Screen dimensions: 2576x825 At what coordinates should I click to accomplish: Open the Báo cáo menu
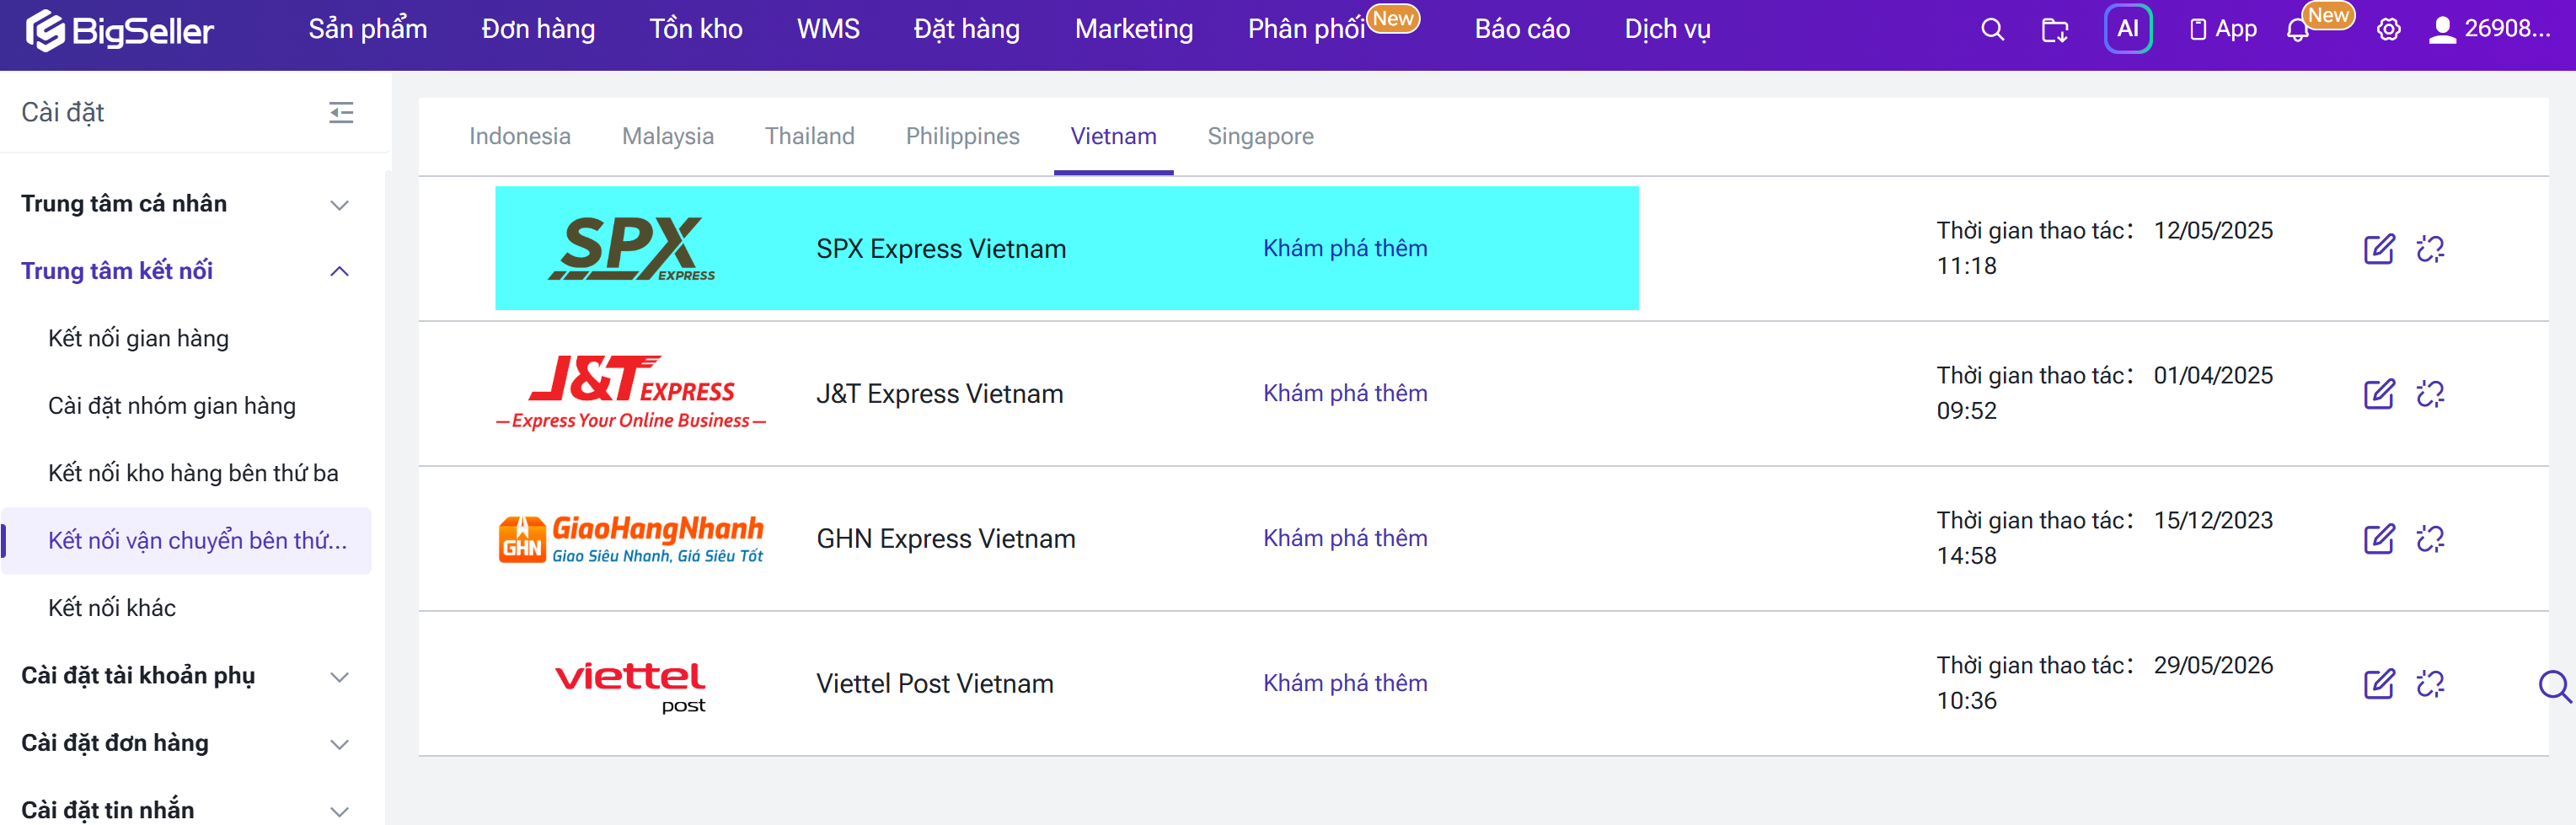(x=1522, y=29)
